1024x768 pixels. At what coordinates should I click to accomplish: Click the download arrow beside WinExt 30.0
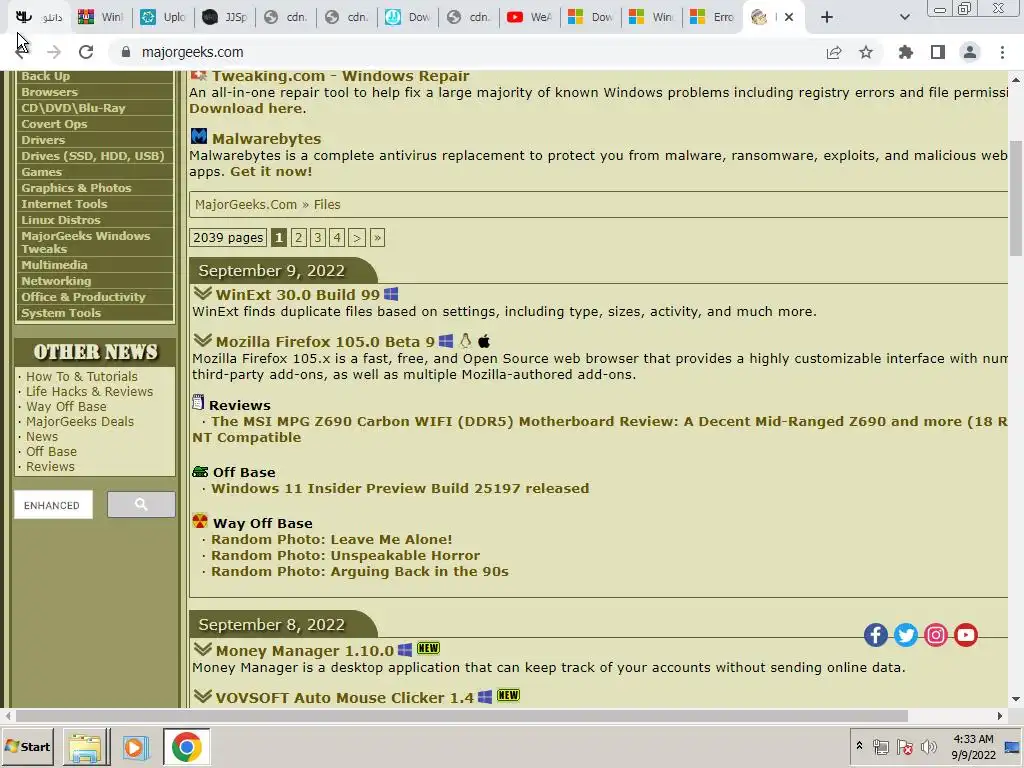(202, 293)
